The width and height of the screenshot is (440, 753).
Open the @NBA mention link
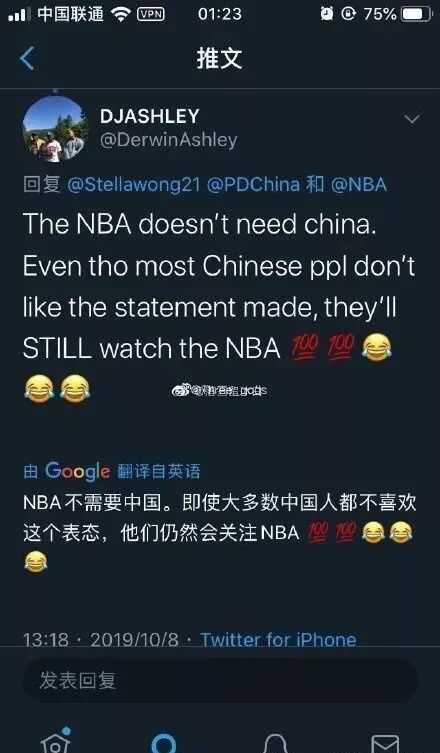[359, 185]
